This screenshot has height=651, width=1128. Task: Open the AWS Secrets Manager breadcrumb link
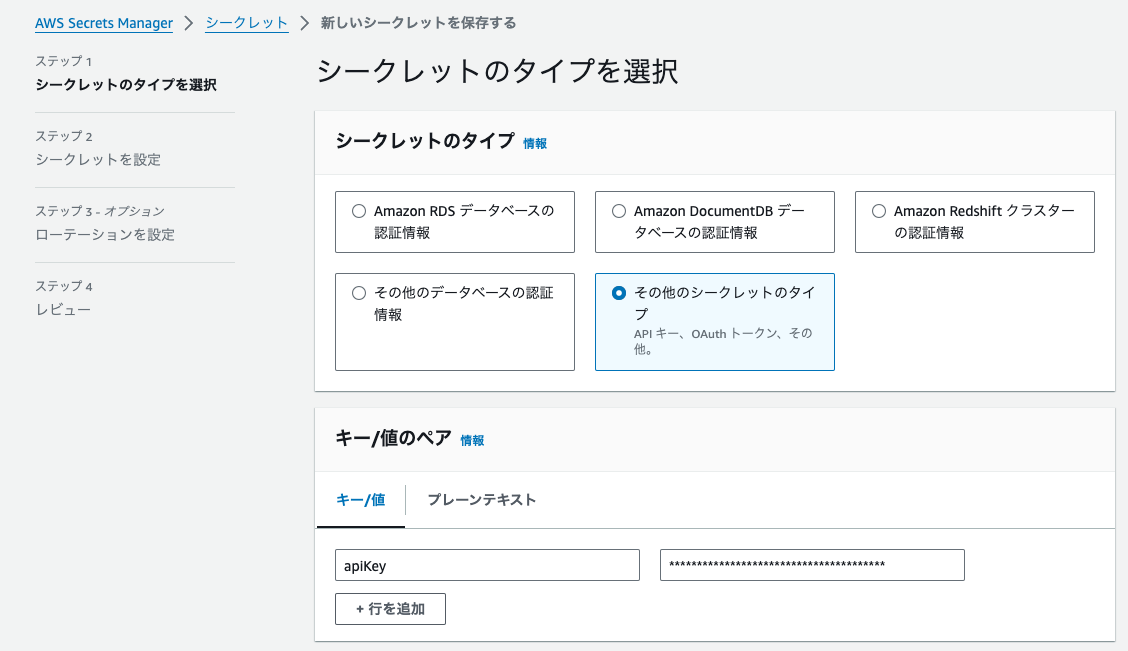coord(104,23)
